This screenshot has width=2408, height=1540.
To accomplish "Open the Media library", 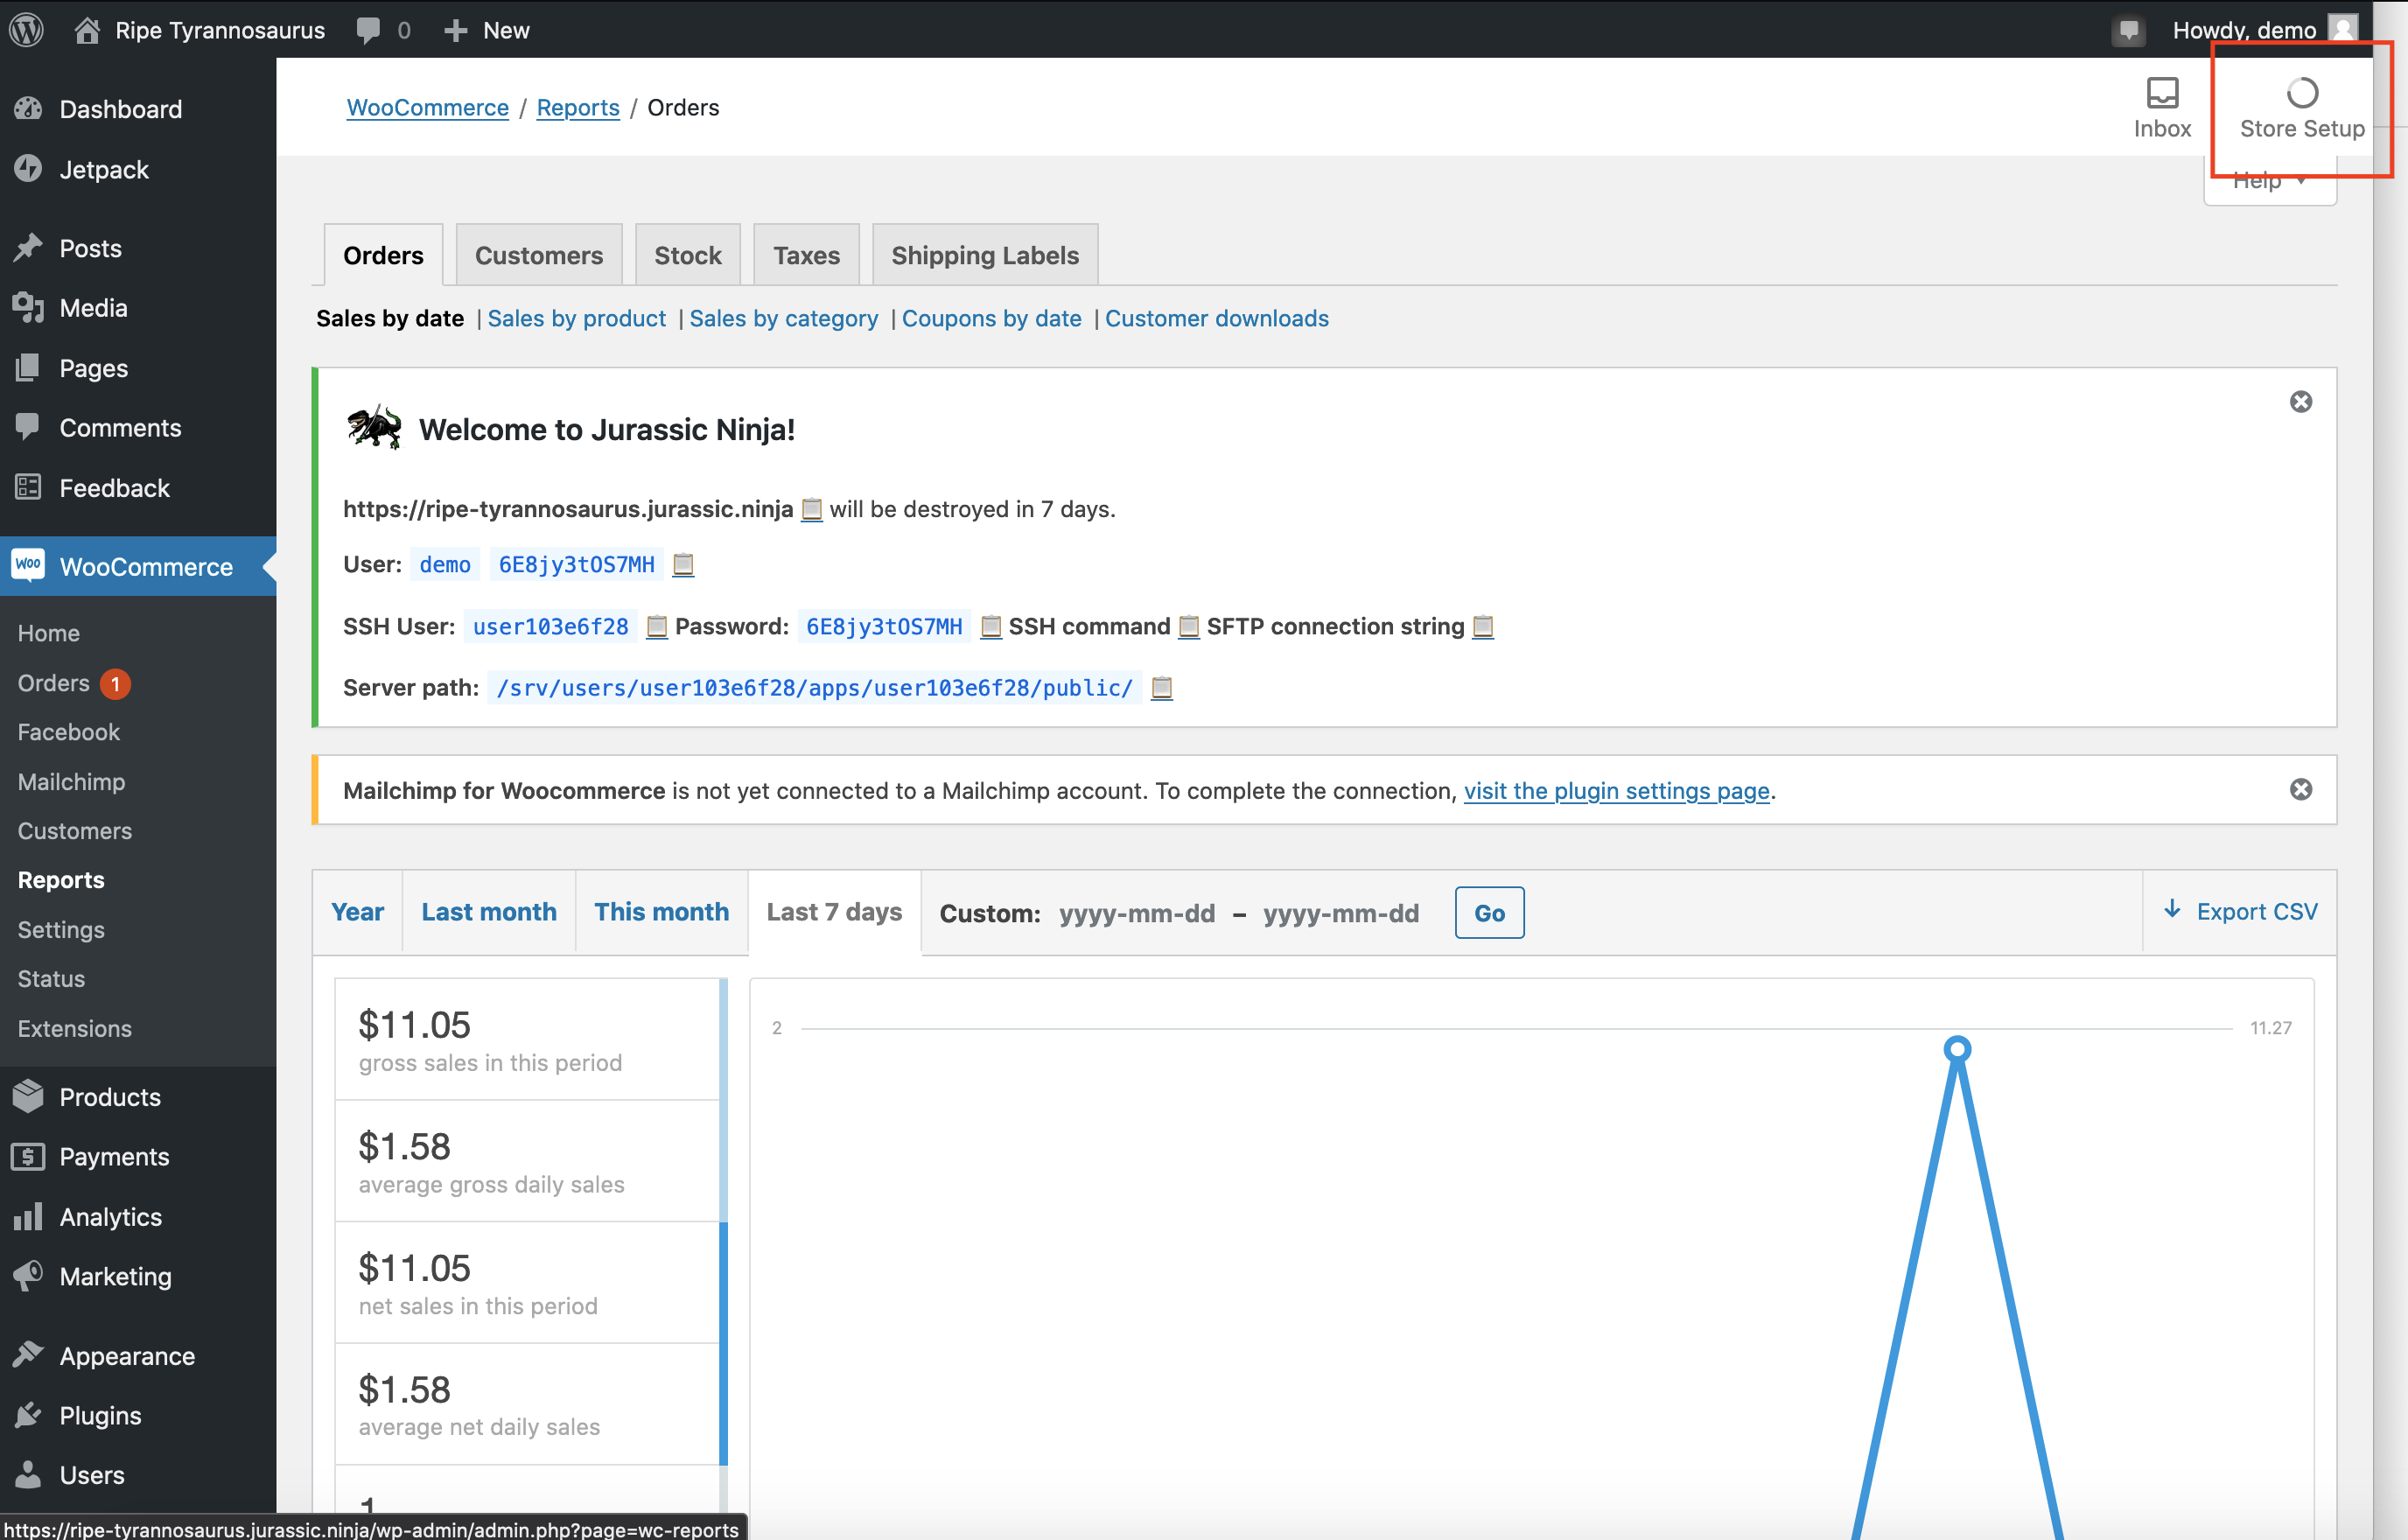I will click(x=138, y=308).
